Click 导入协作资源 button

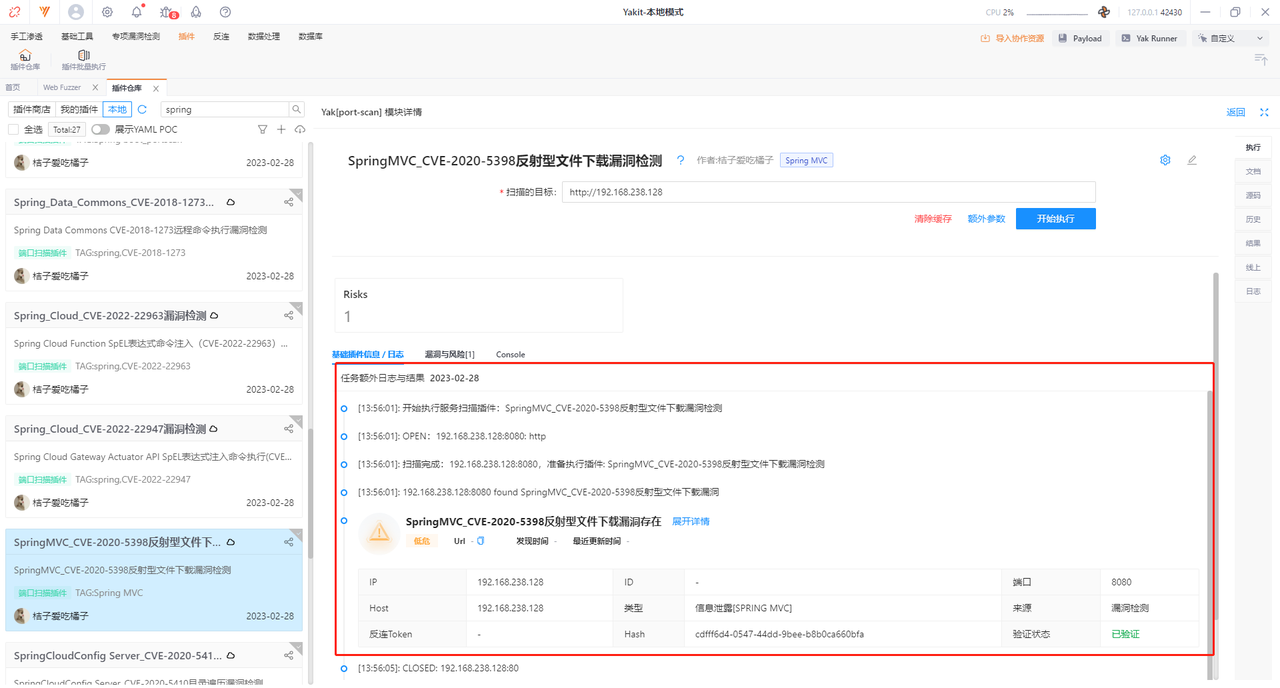click(x=1012, y=38)
